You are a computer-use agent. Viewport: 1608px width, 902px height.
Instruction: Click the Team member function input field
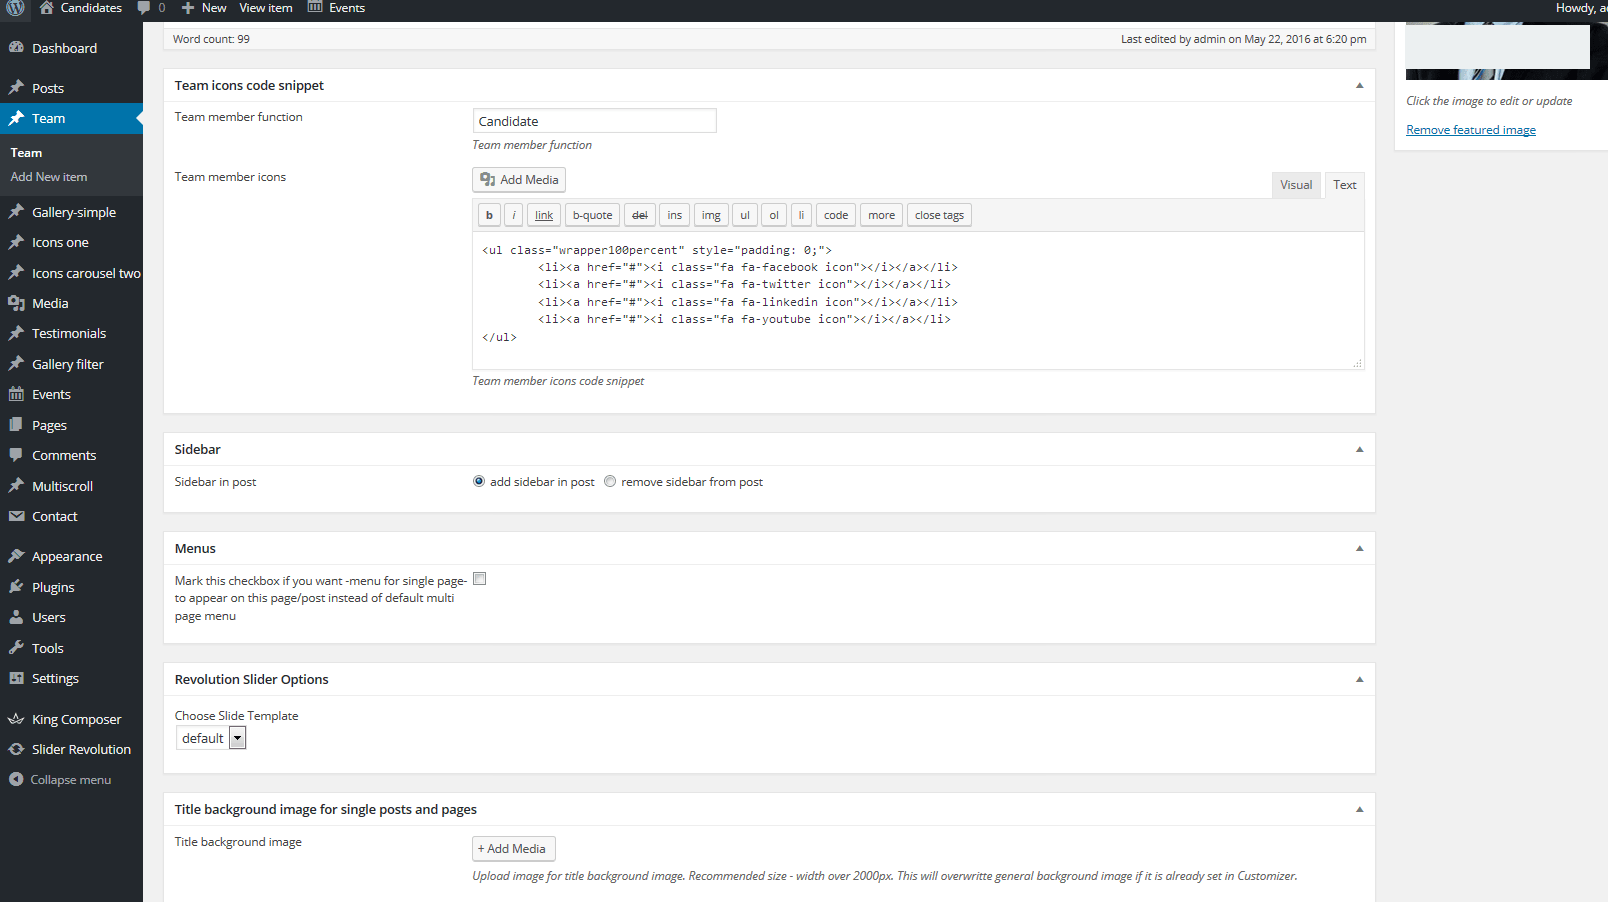coord(594,121)
